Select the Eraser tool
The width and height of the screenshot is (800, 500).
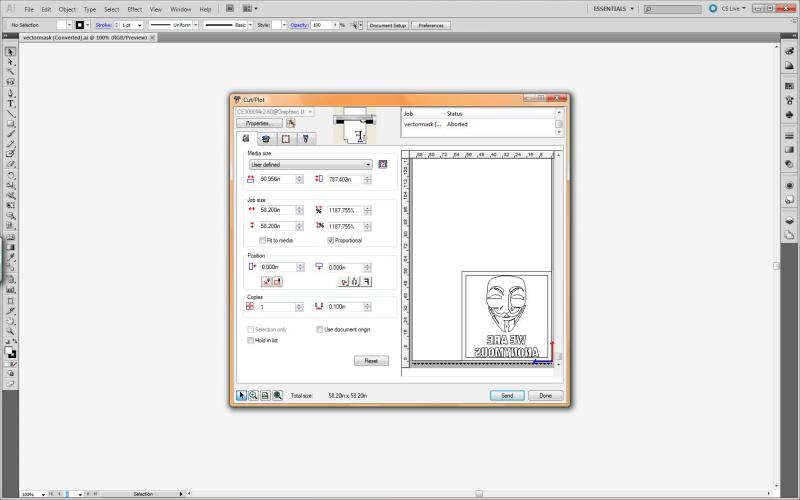[10, 164]
